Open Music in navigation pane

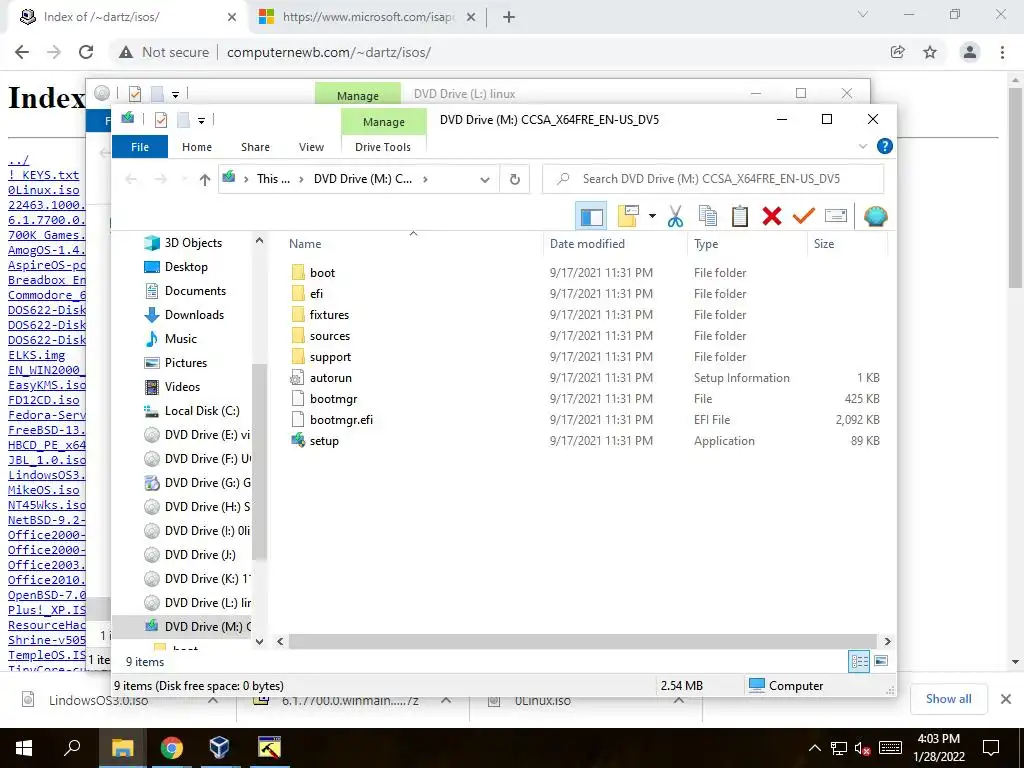[180, 339]
